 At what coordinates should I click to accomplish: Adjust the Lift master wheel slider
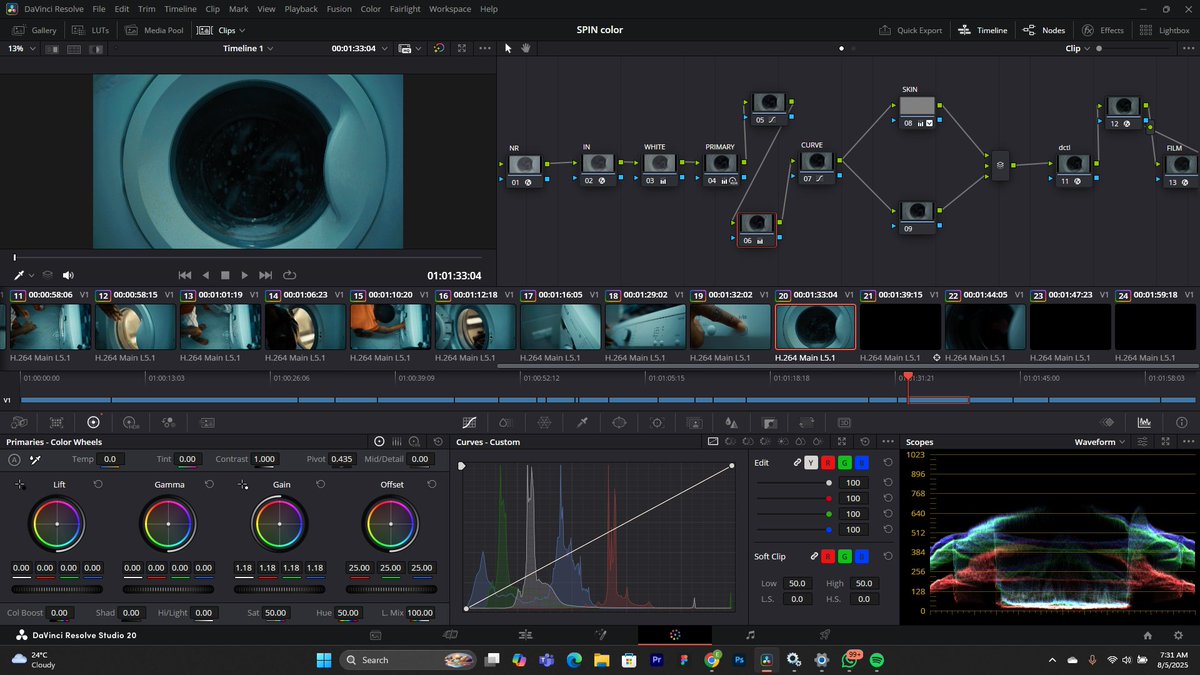coord(57,589)
